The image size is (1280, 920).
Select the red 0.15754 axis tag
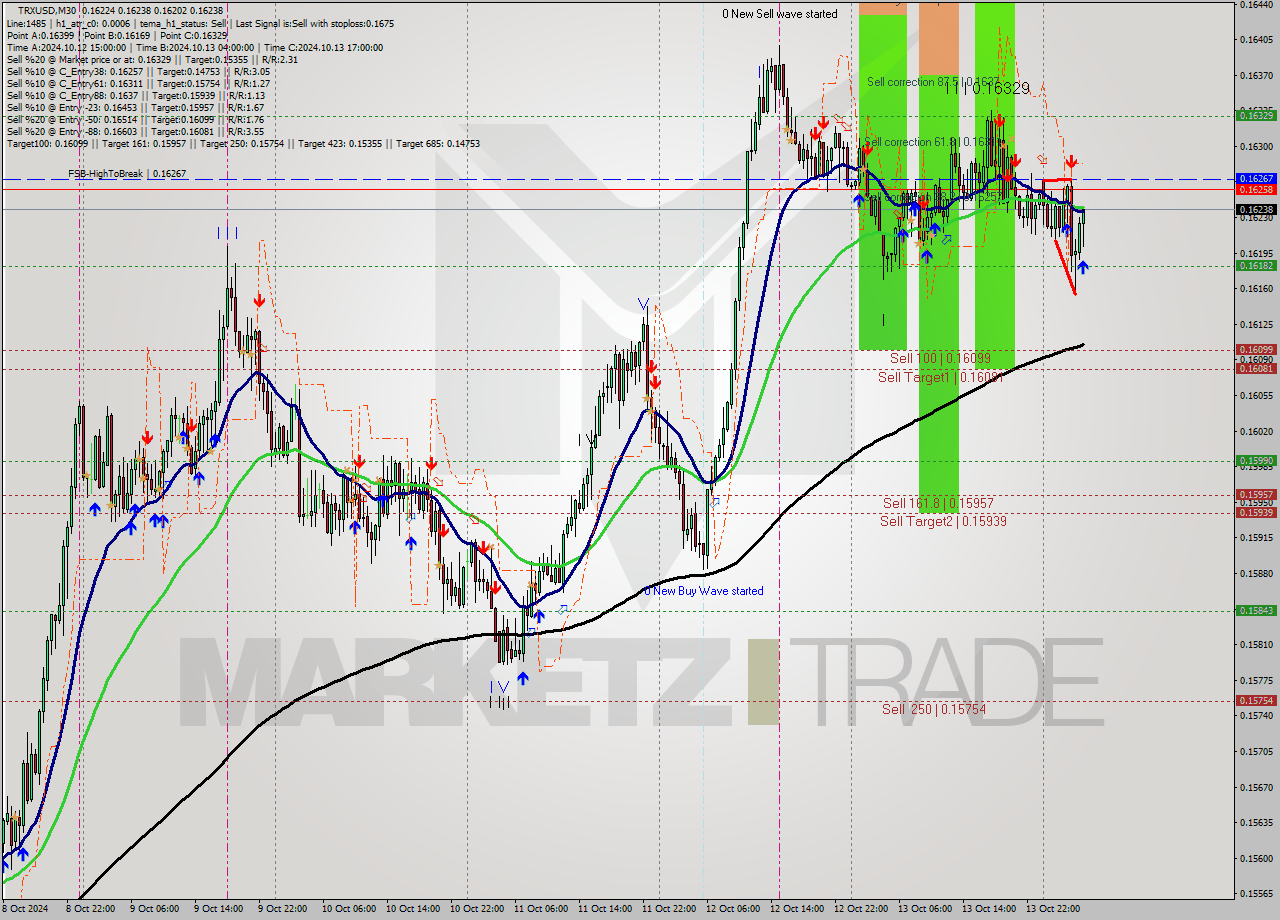[1256, 700]
